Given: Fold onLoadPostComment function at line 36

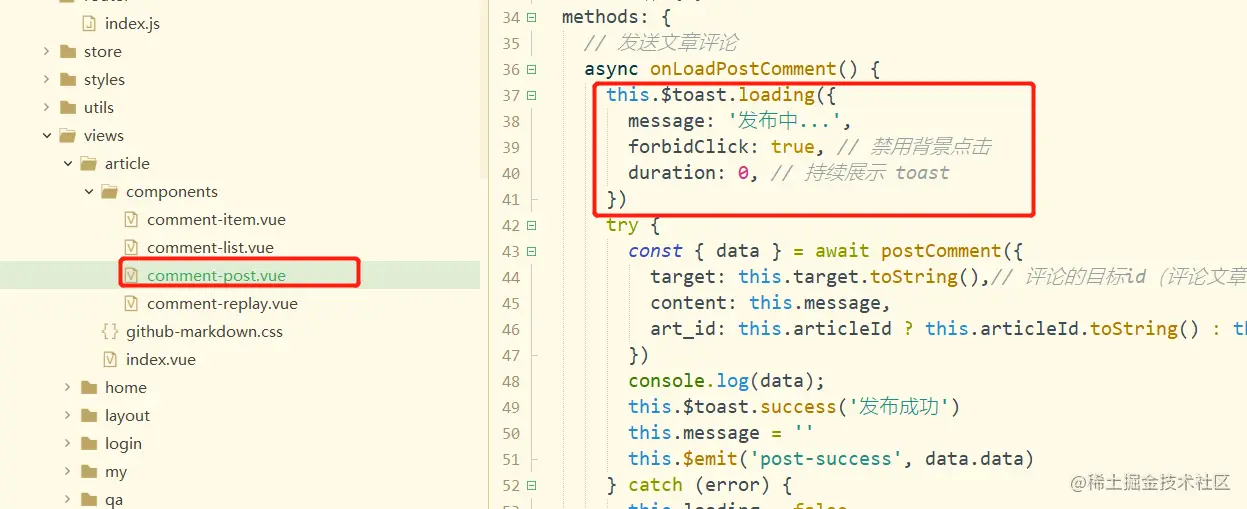Looking at the screenshot, I should [531, 69].
